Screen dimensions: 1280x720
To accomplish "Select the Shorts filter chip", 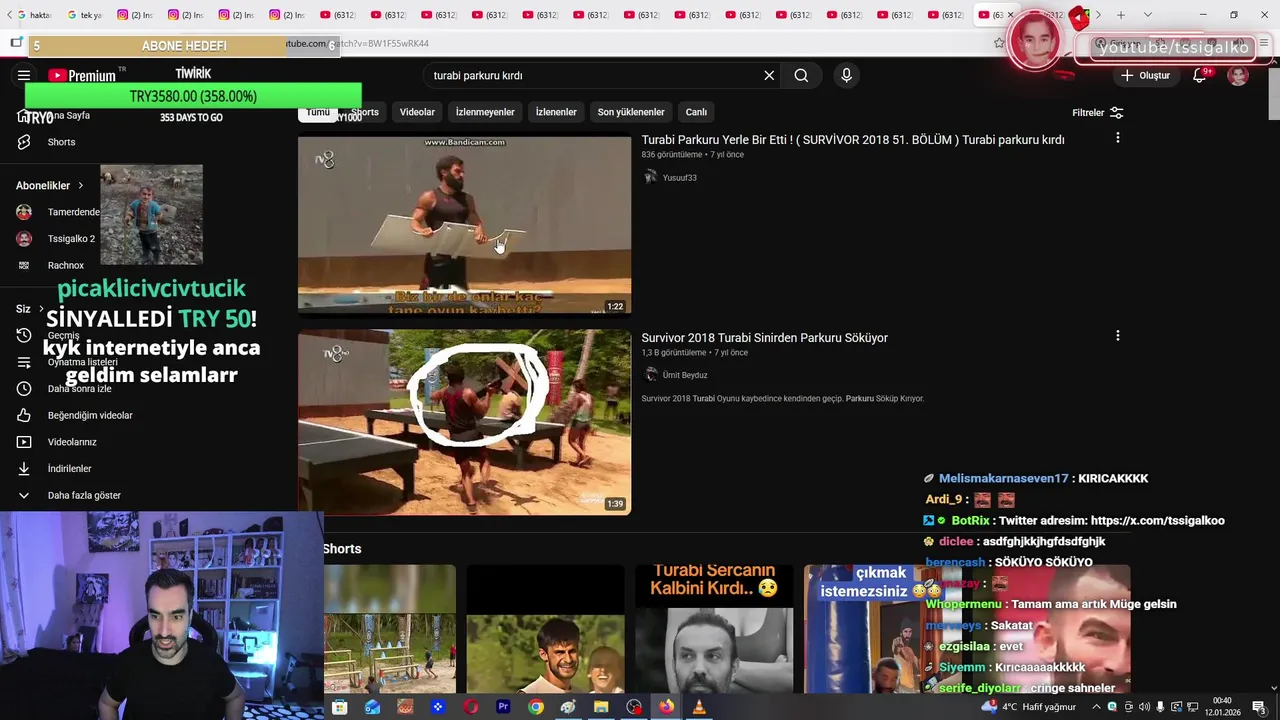I will pyautogui.click(x=365, y=112).
